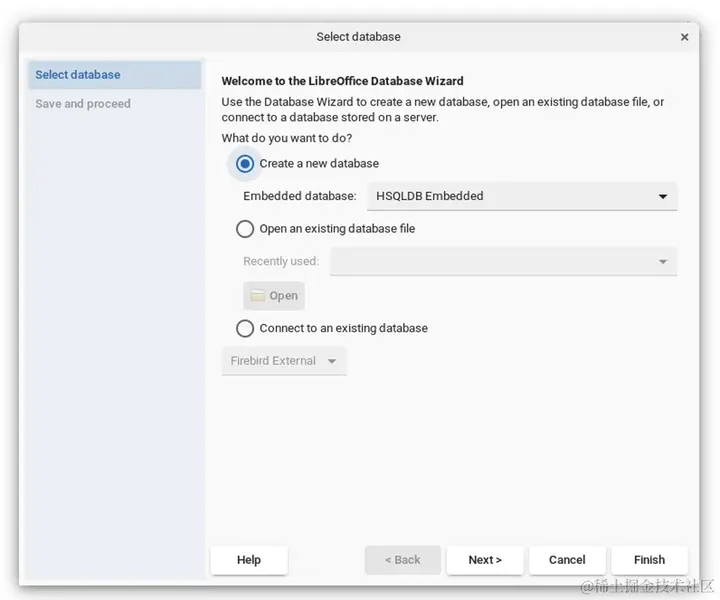Viewport: 720px width, 600px height.
Task: Click the Embedded database: label
Action: tap(300, 196)
